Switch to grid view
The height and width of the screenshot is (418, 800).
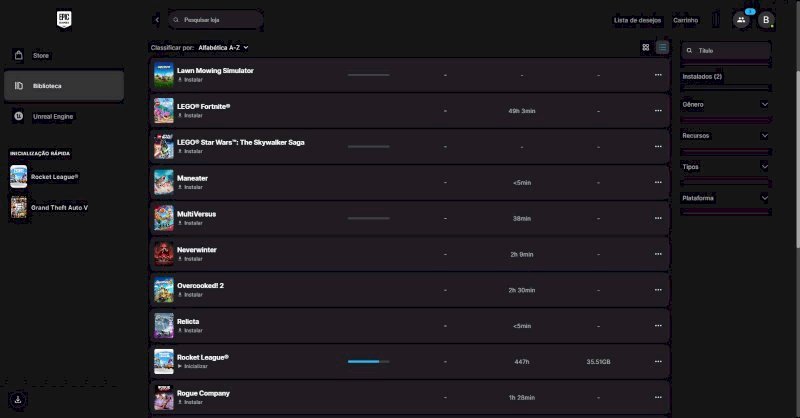tap(646, 47)
